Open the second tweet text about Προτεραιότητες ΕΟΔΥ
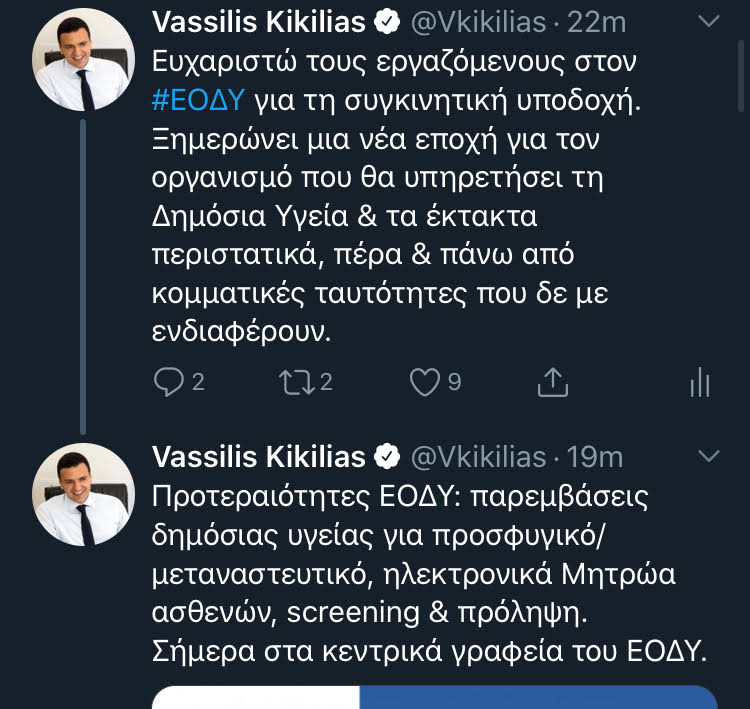 430,574
